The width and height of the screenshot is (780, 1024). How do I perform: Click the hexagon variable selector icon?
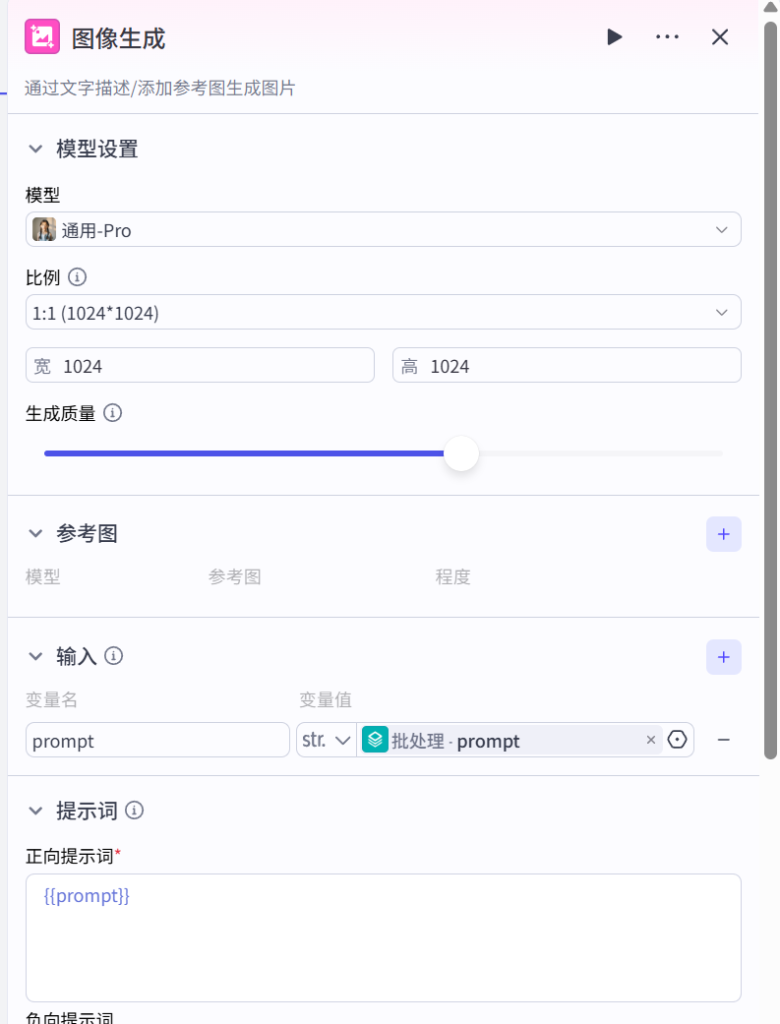678,740
